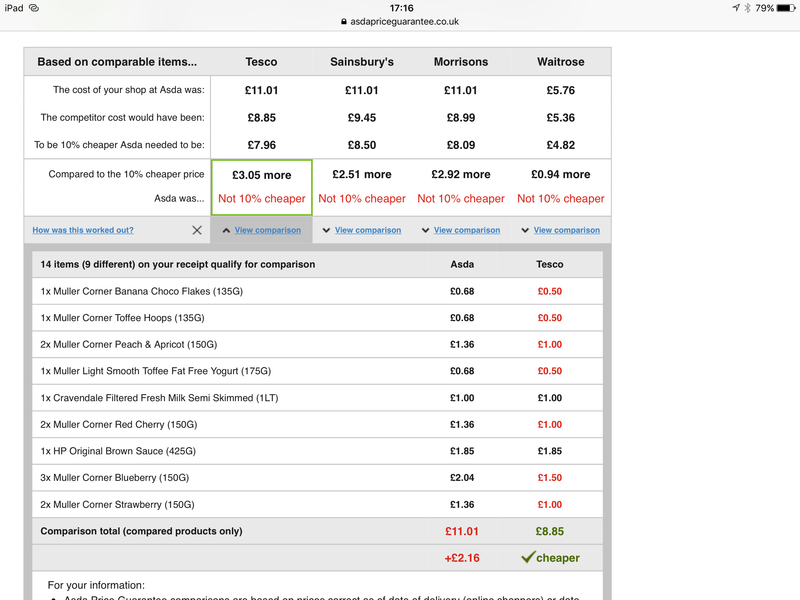
Task: Tap the Wi-Fi icon next to iPad
Action: coord(34,8)
